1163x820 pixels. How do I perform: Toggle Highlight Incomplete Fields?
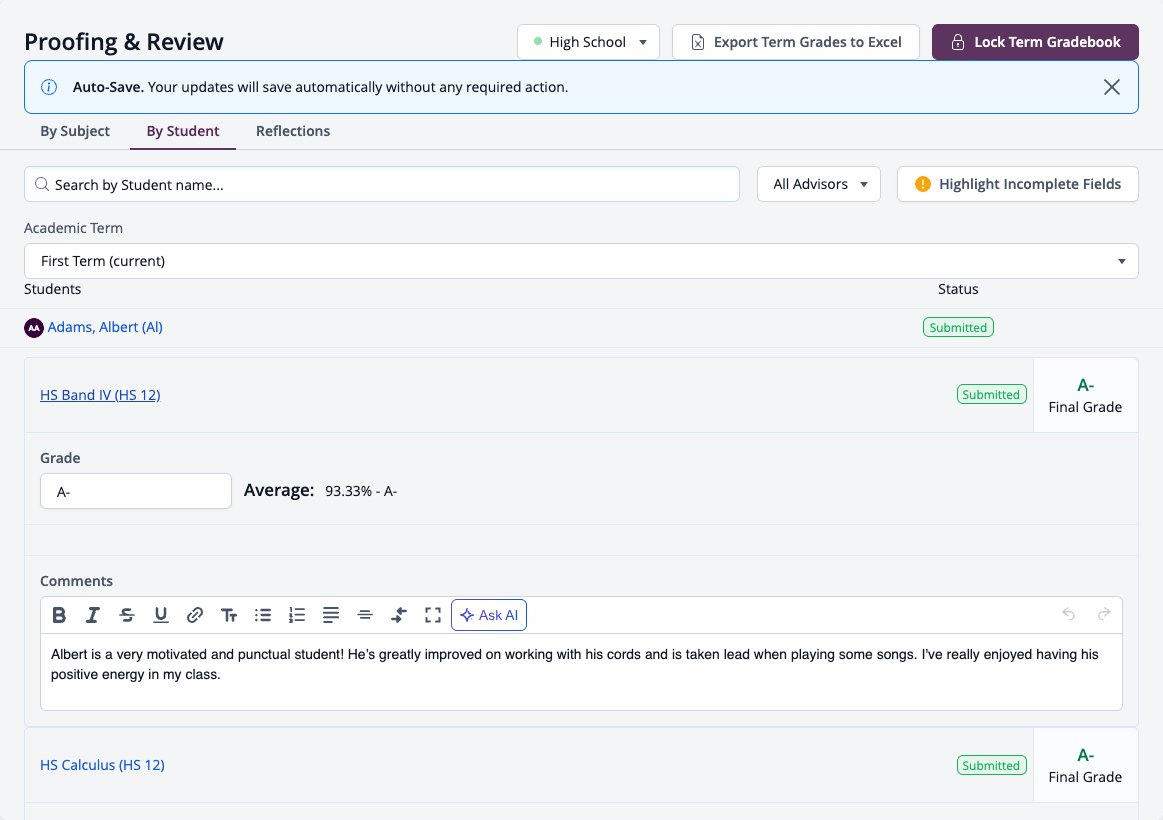tap(1018, 184)
